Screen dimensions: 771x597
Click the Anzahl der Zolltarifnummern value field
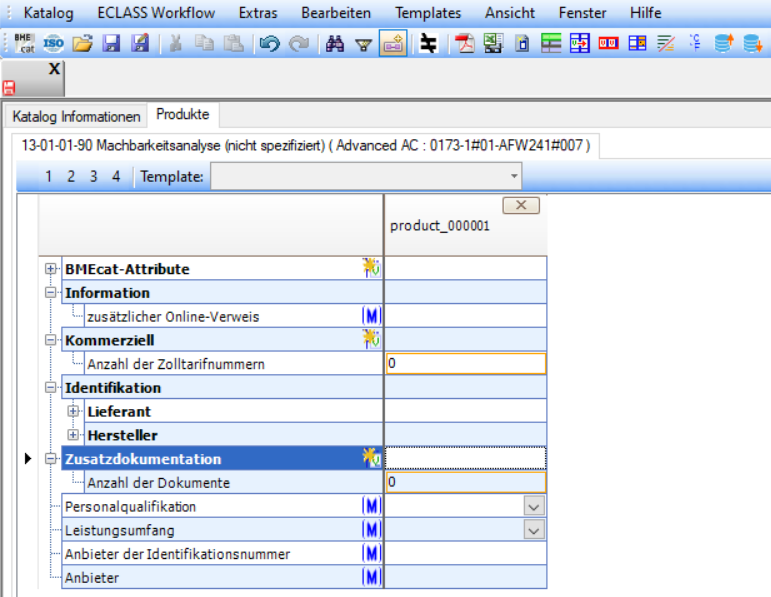click(x=466, y=363)
